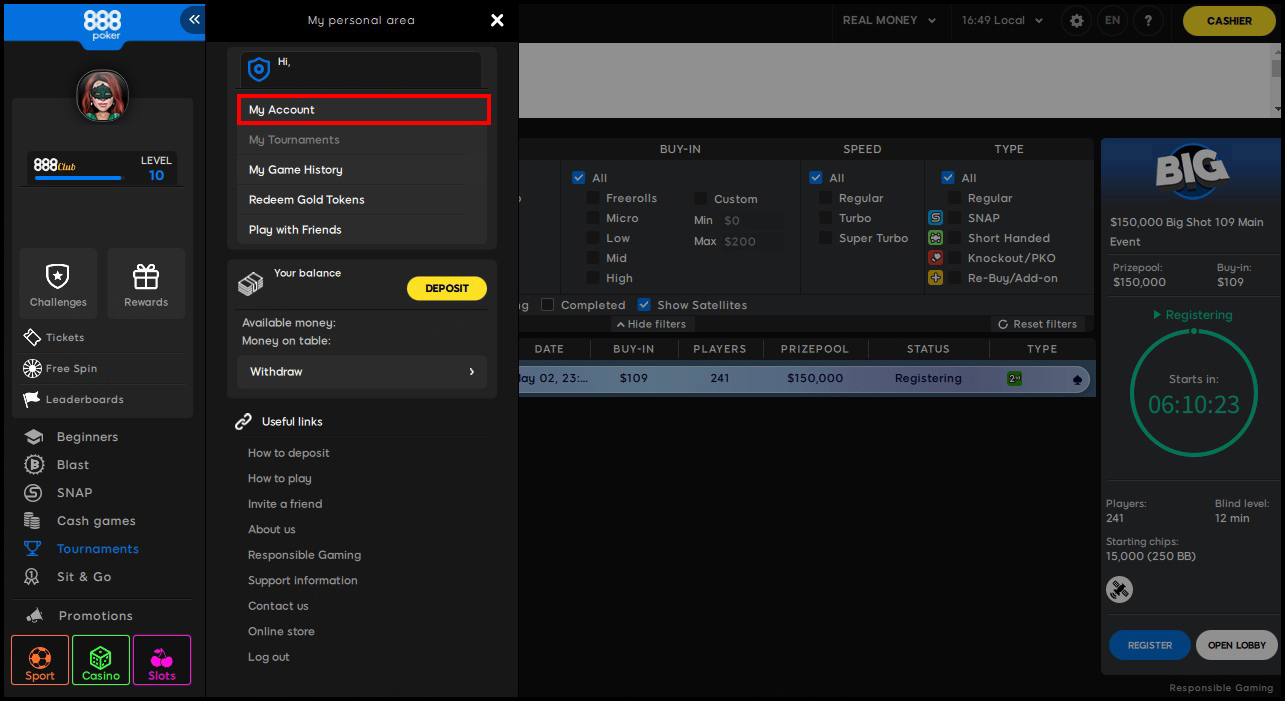Open Challenges shield icon tile

coord(58,283)
